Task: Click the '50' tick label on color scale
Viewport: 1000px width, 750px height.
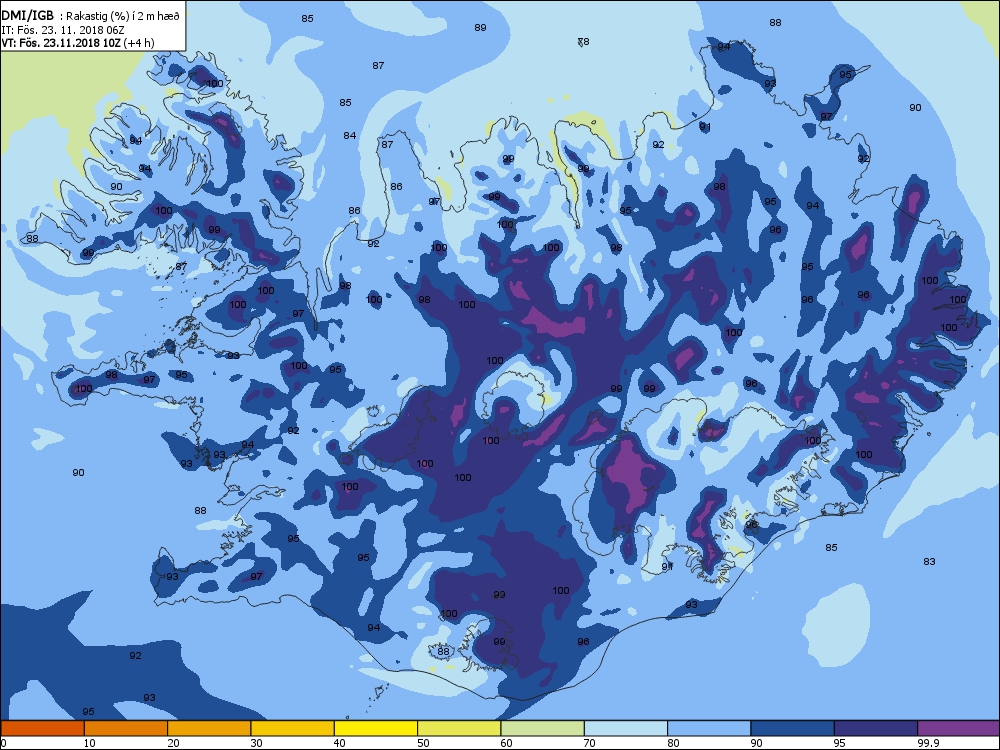Action: (423, 742)
